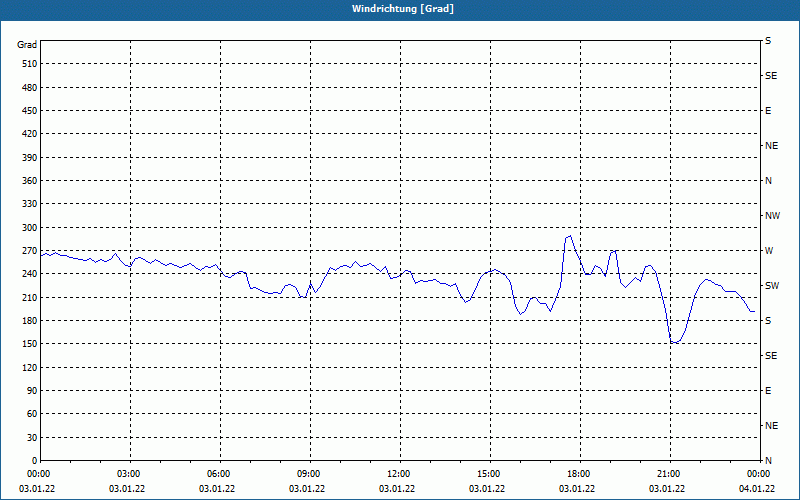Click the 300 degree axis label
The height and width of the screenshot is (500, 800).
[x=30, y=228]
